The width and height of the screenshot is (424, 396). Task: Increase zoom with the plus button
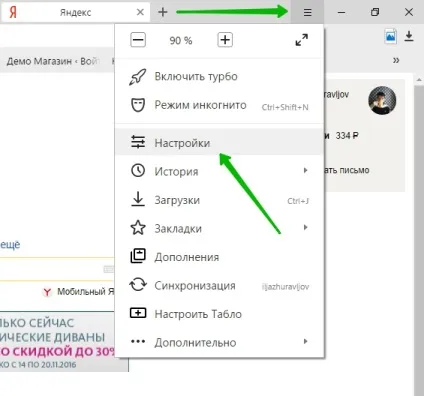point(225,40)
